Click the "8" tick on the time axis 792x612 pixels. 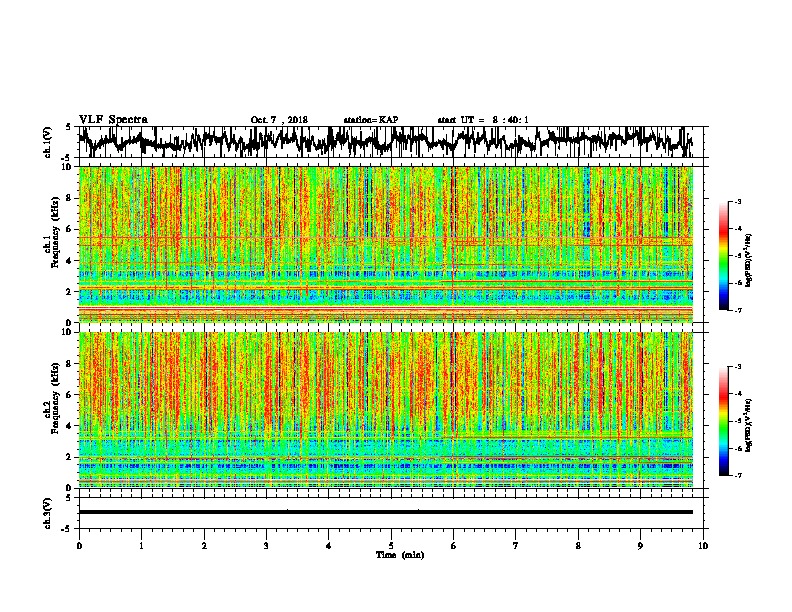pos(578,546)
